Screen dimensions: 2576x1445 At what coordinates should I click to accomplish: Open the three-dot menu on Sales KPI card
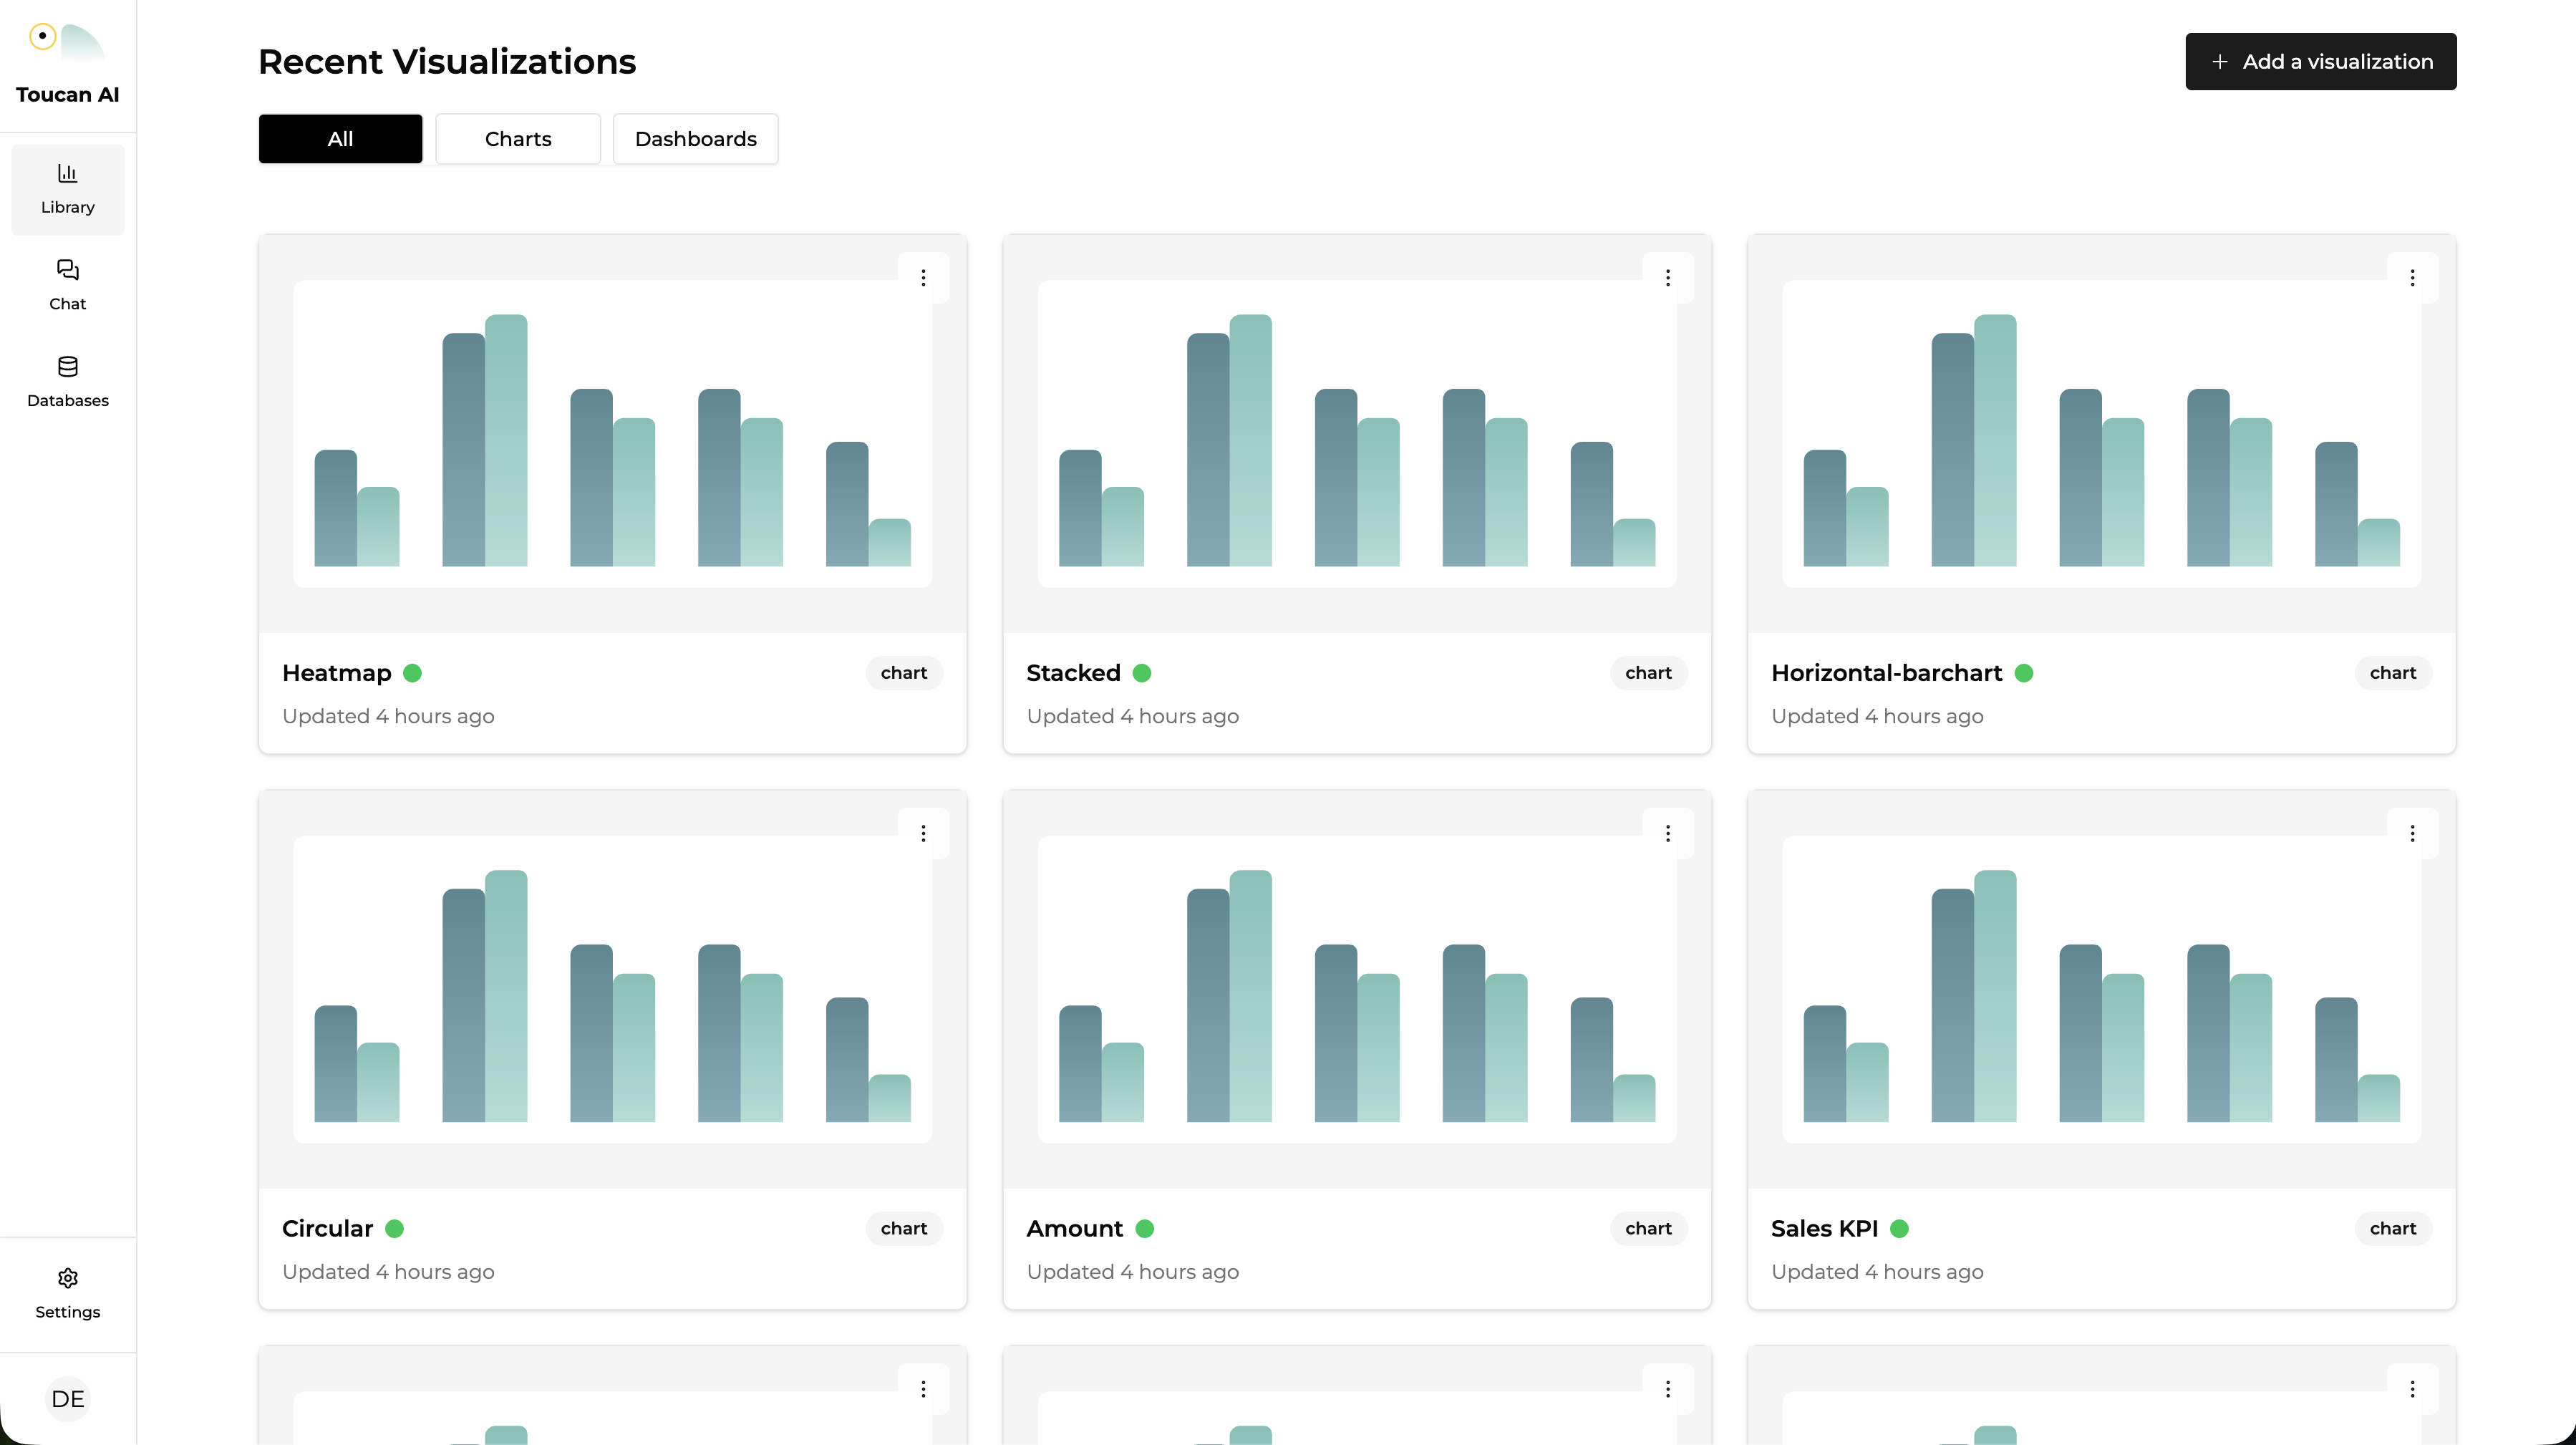(2412, 833)
